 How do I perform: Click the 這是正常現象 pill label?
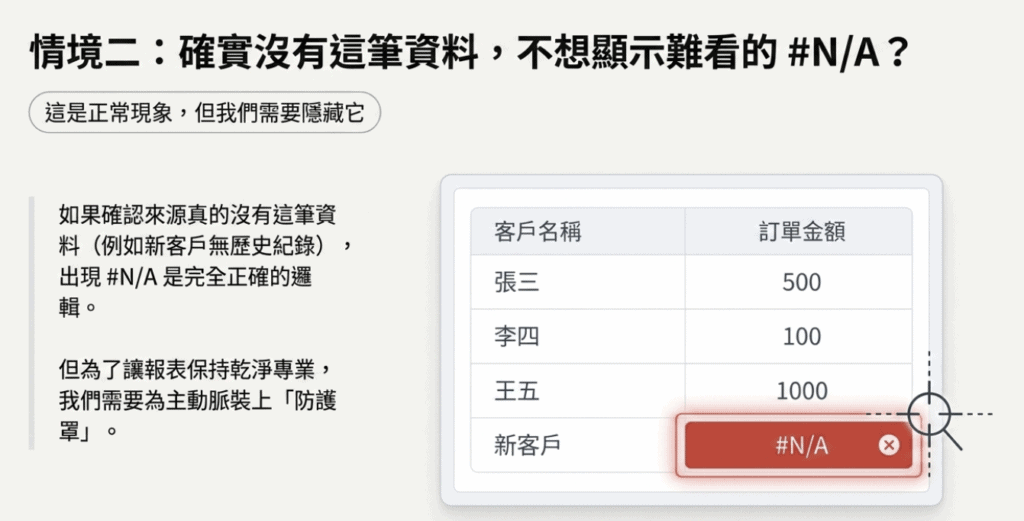tap(205, 113)
